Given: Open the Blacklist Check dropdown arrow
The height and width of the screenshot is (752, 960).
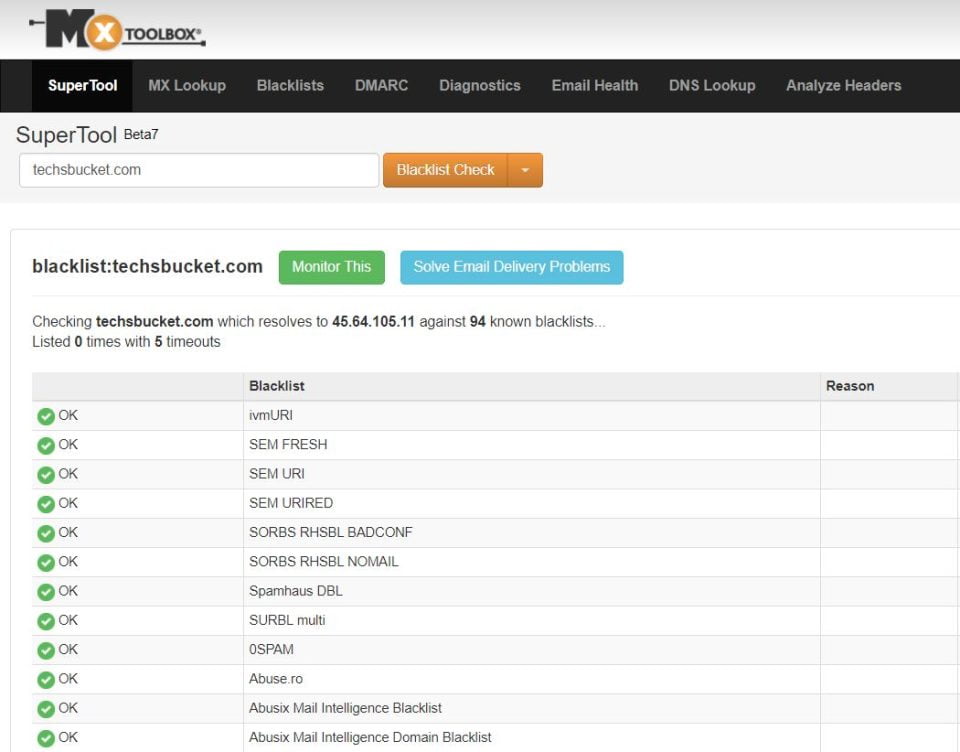Looking at the screenshot, I should 525,170.
